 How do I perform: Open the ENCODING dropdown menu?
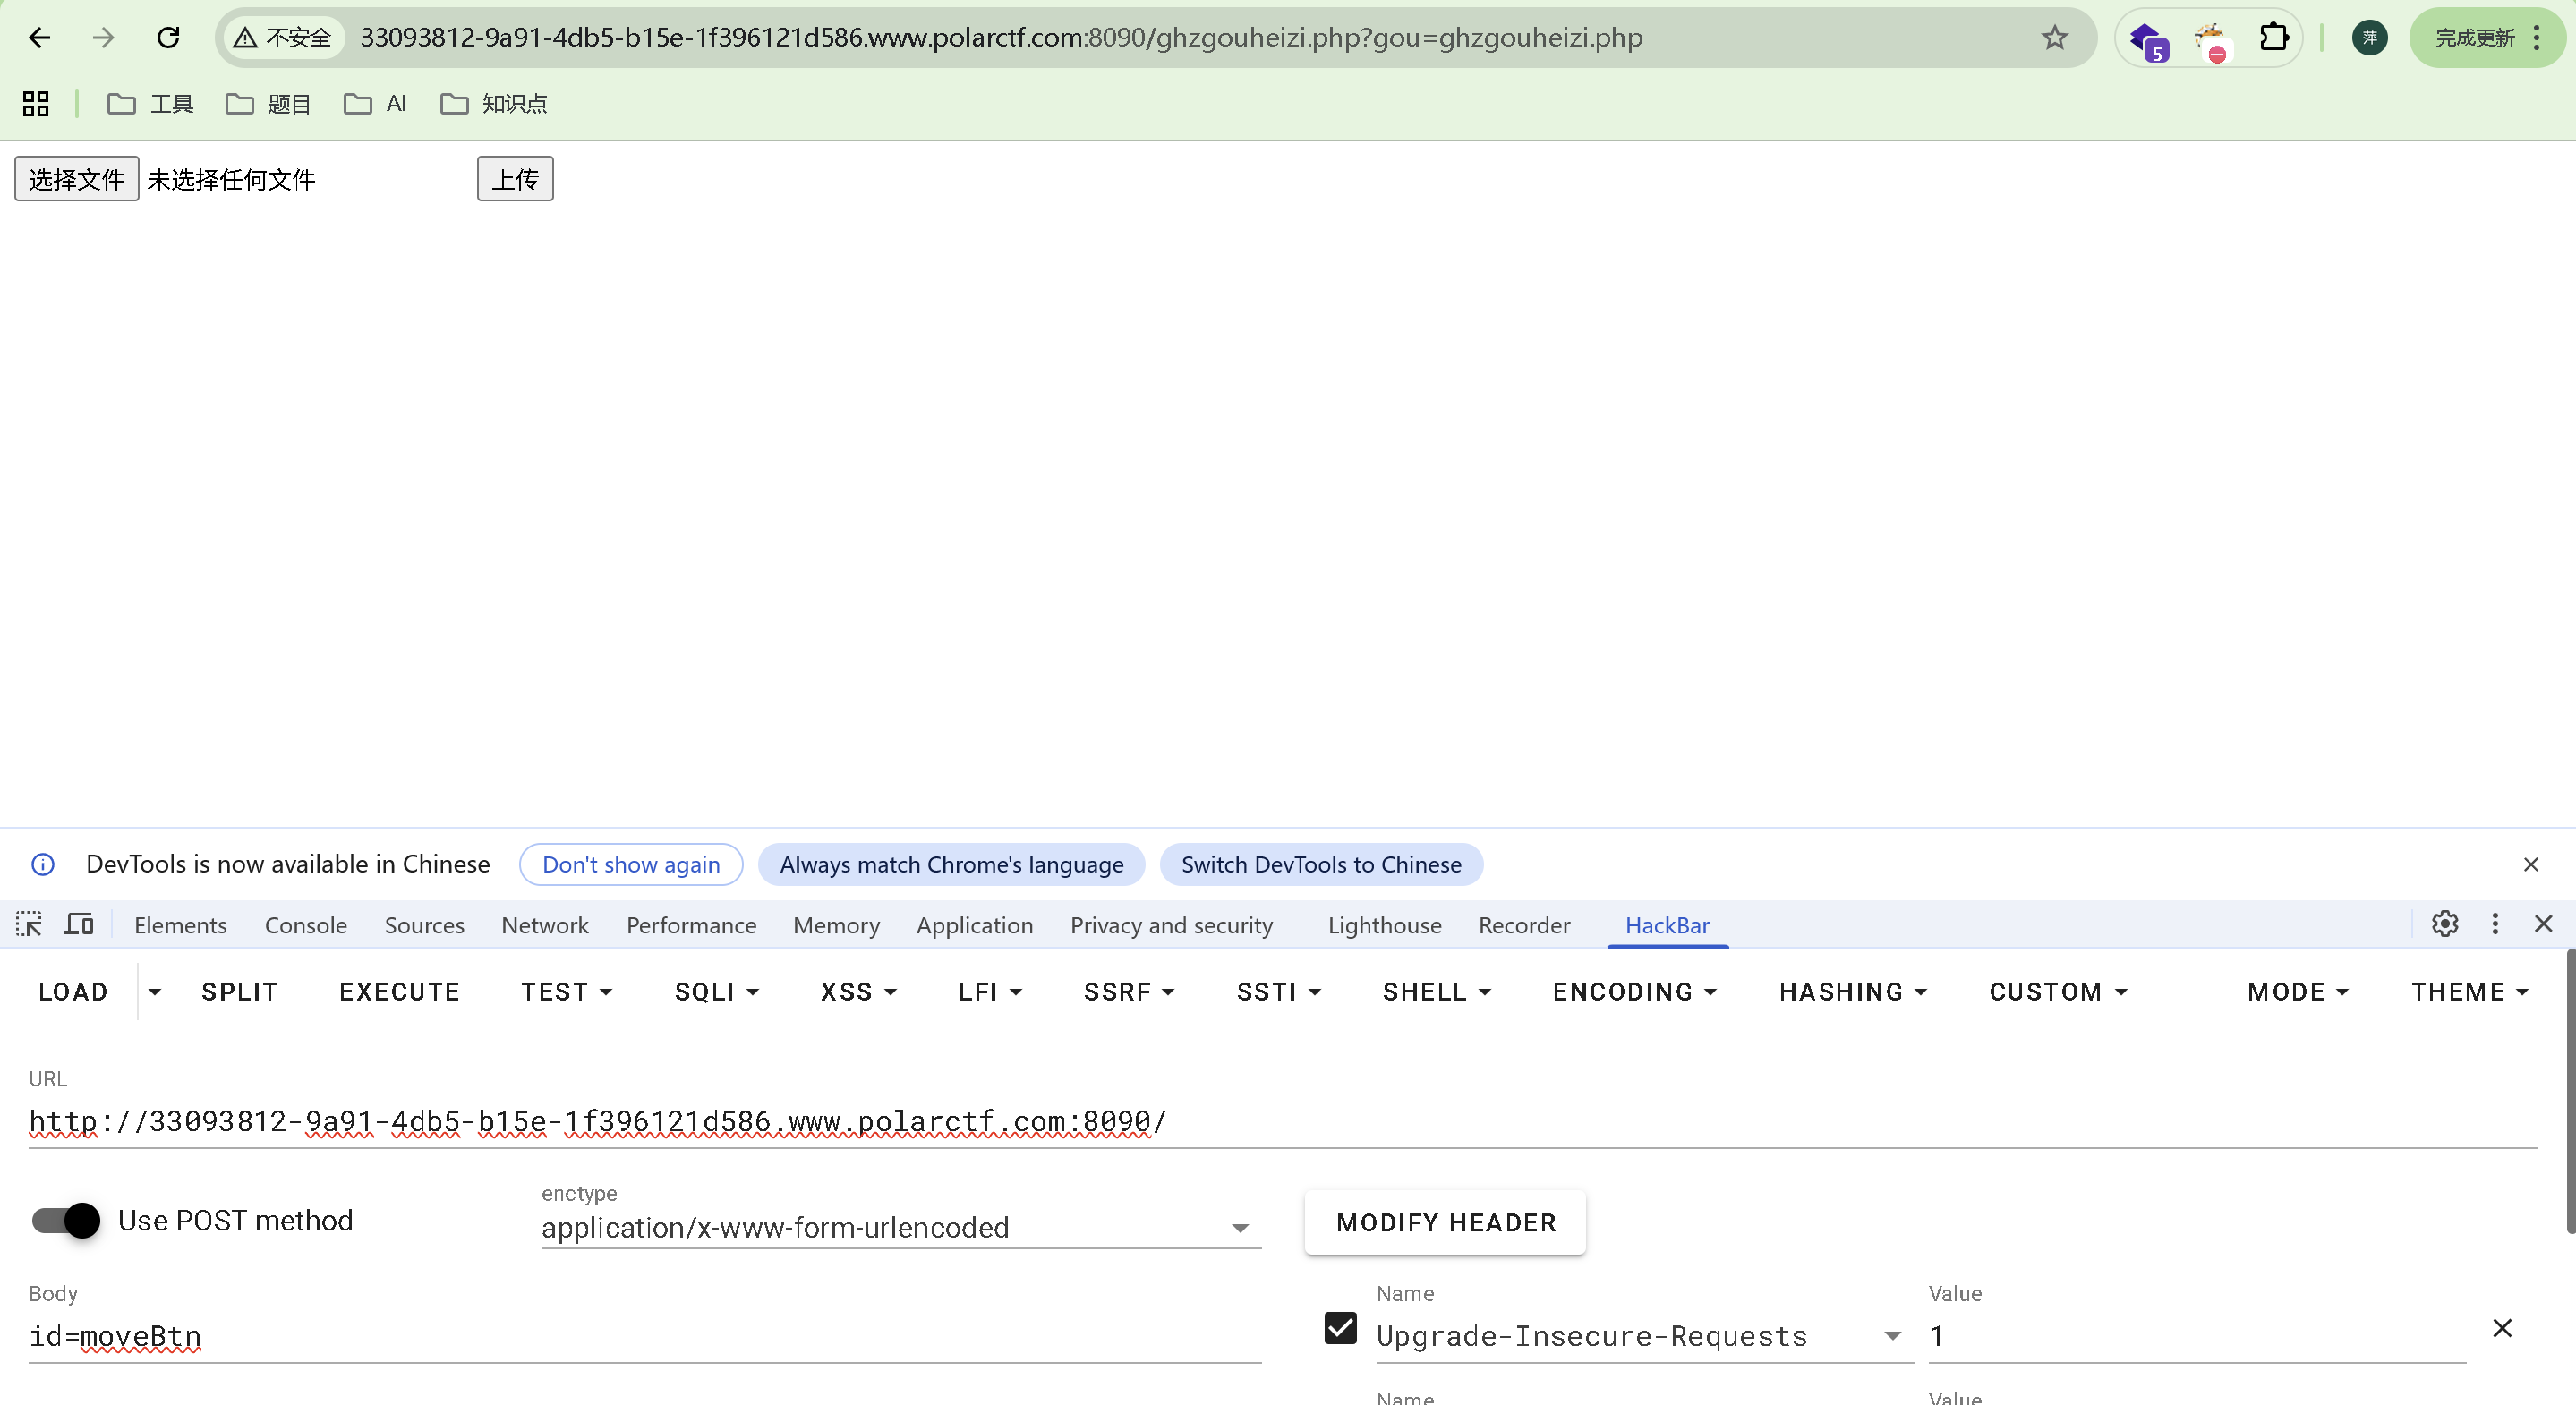[1633, 992]
